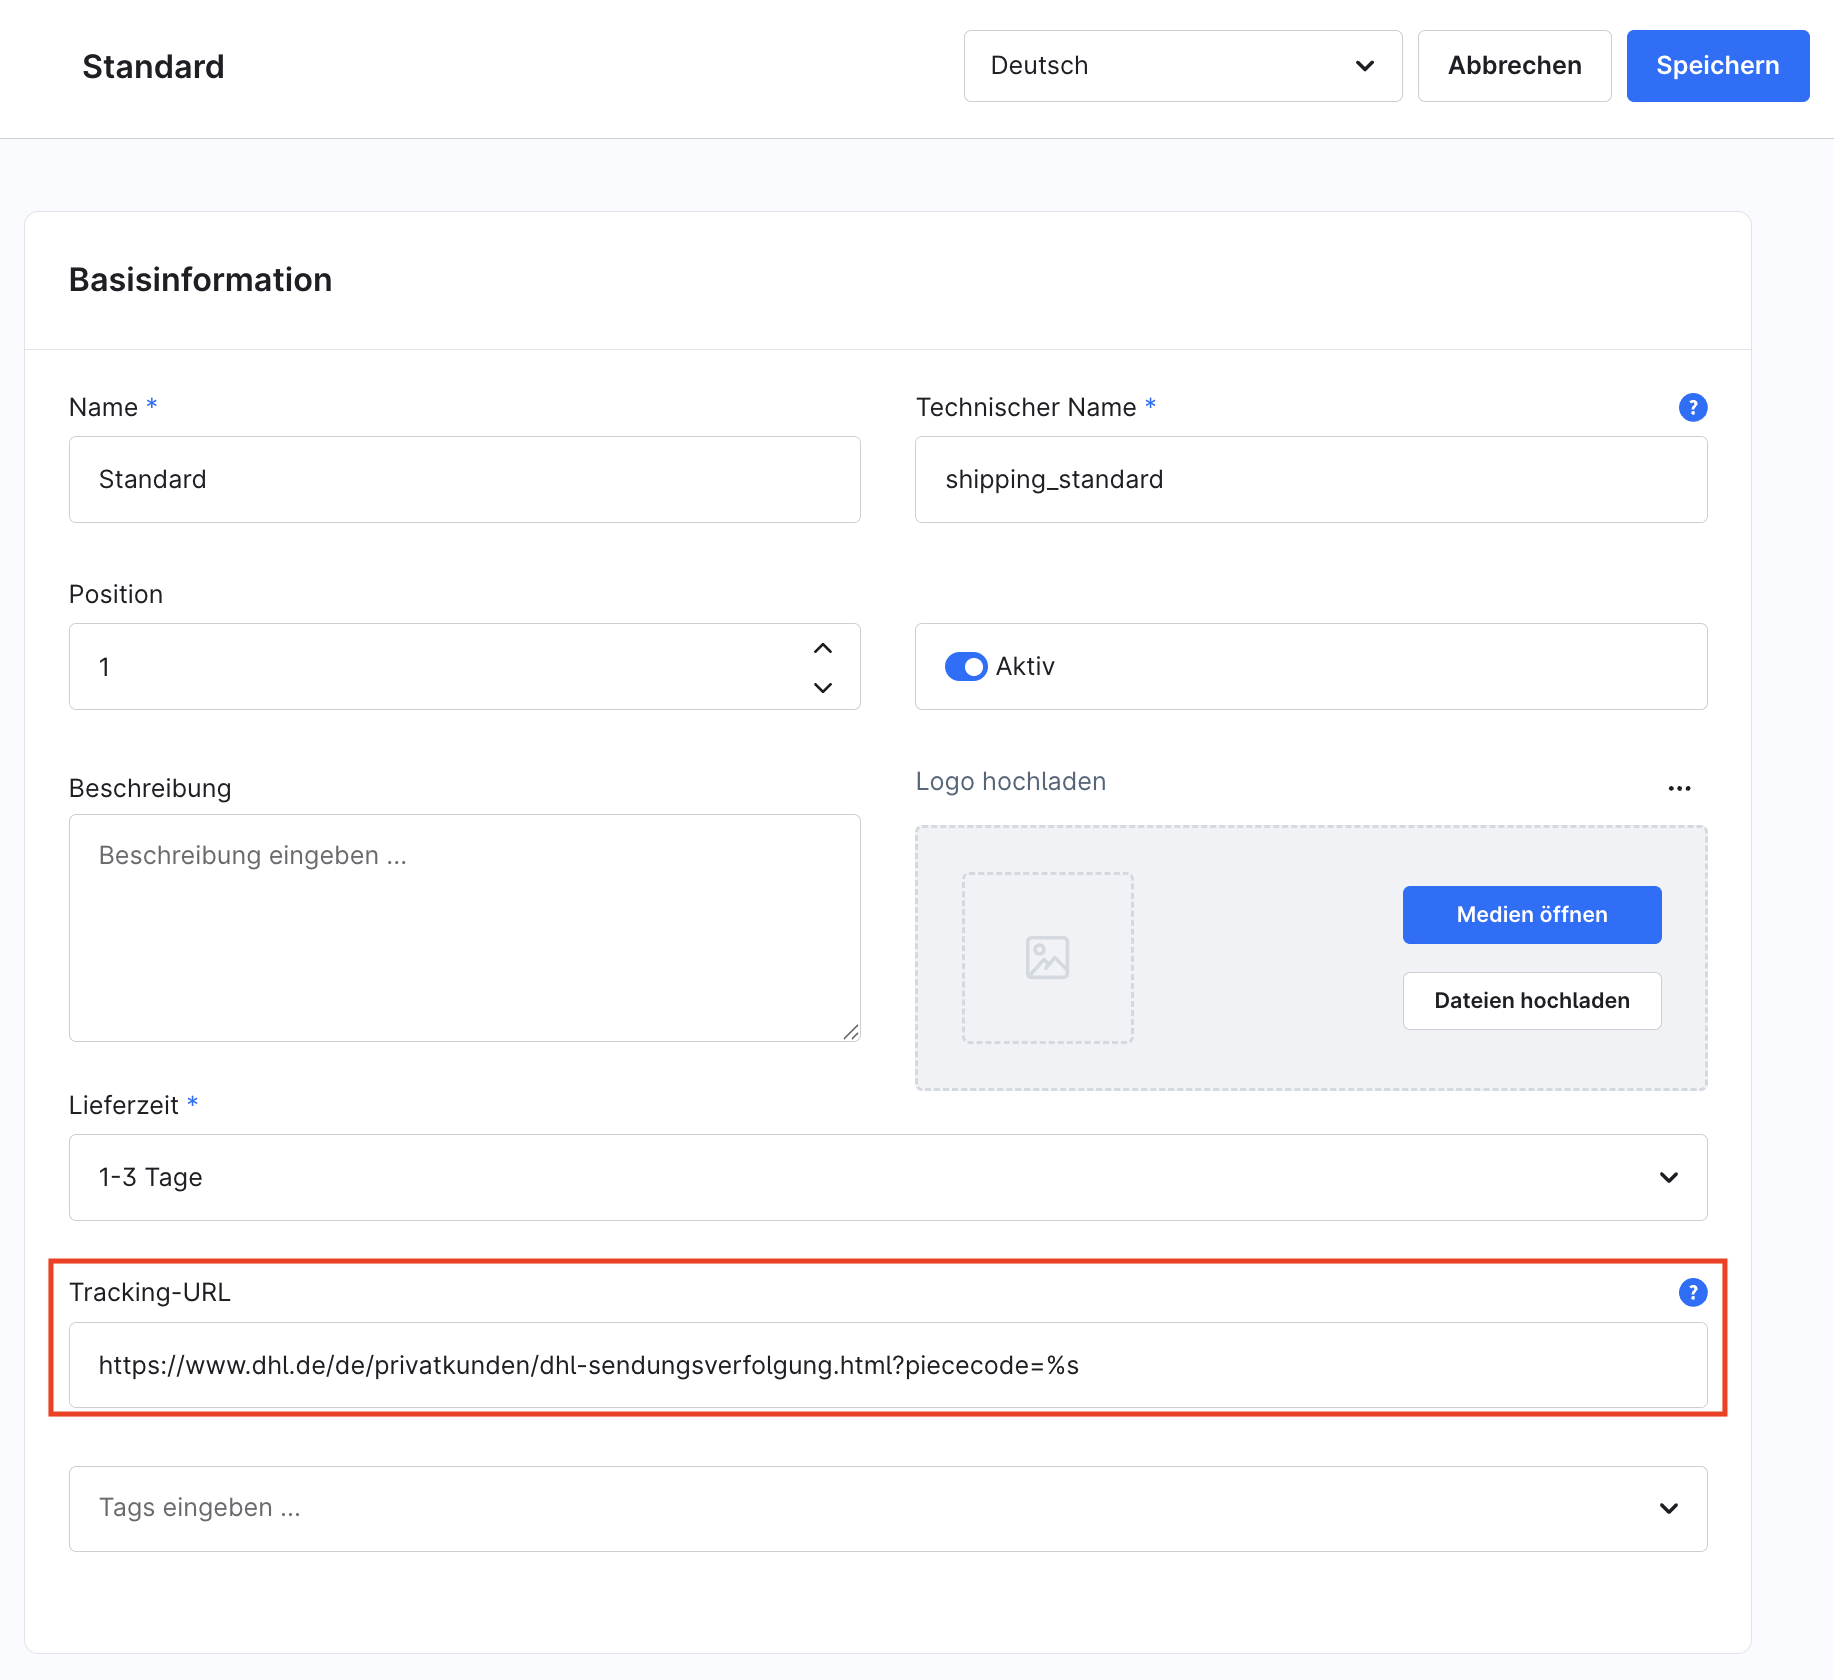Click inside the Beschreibung textarea
This screenshot has height=1680, width=1834.
(x=464, y=927)
